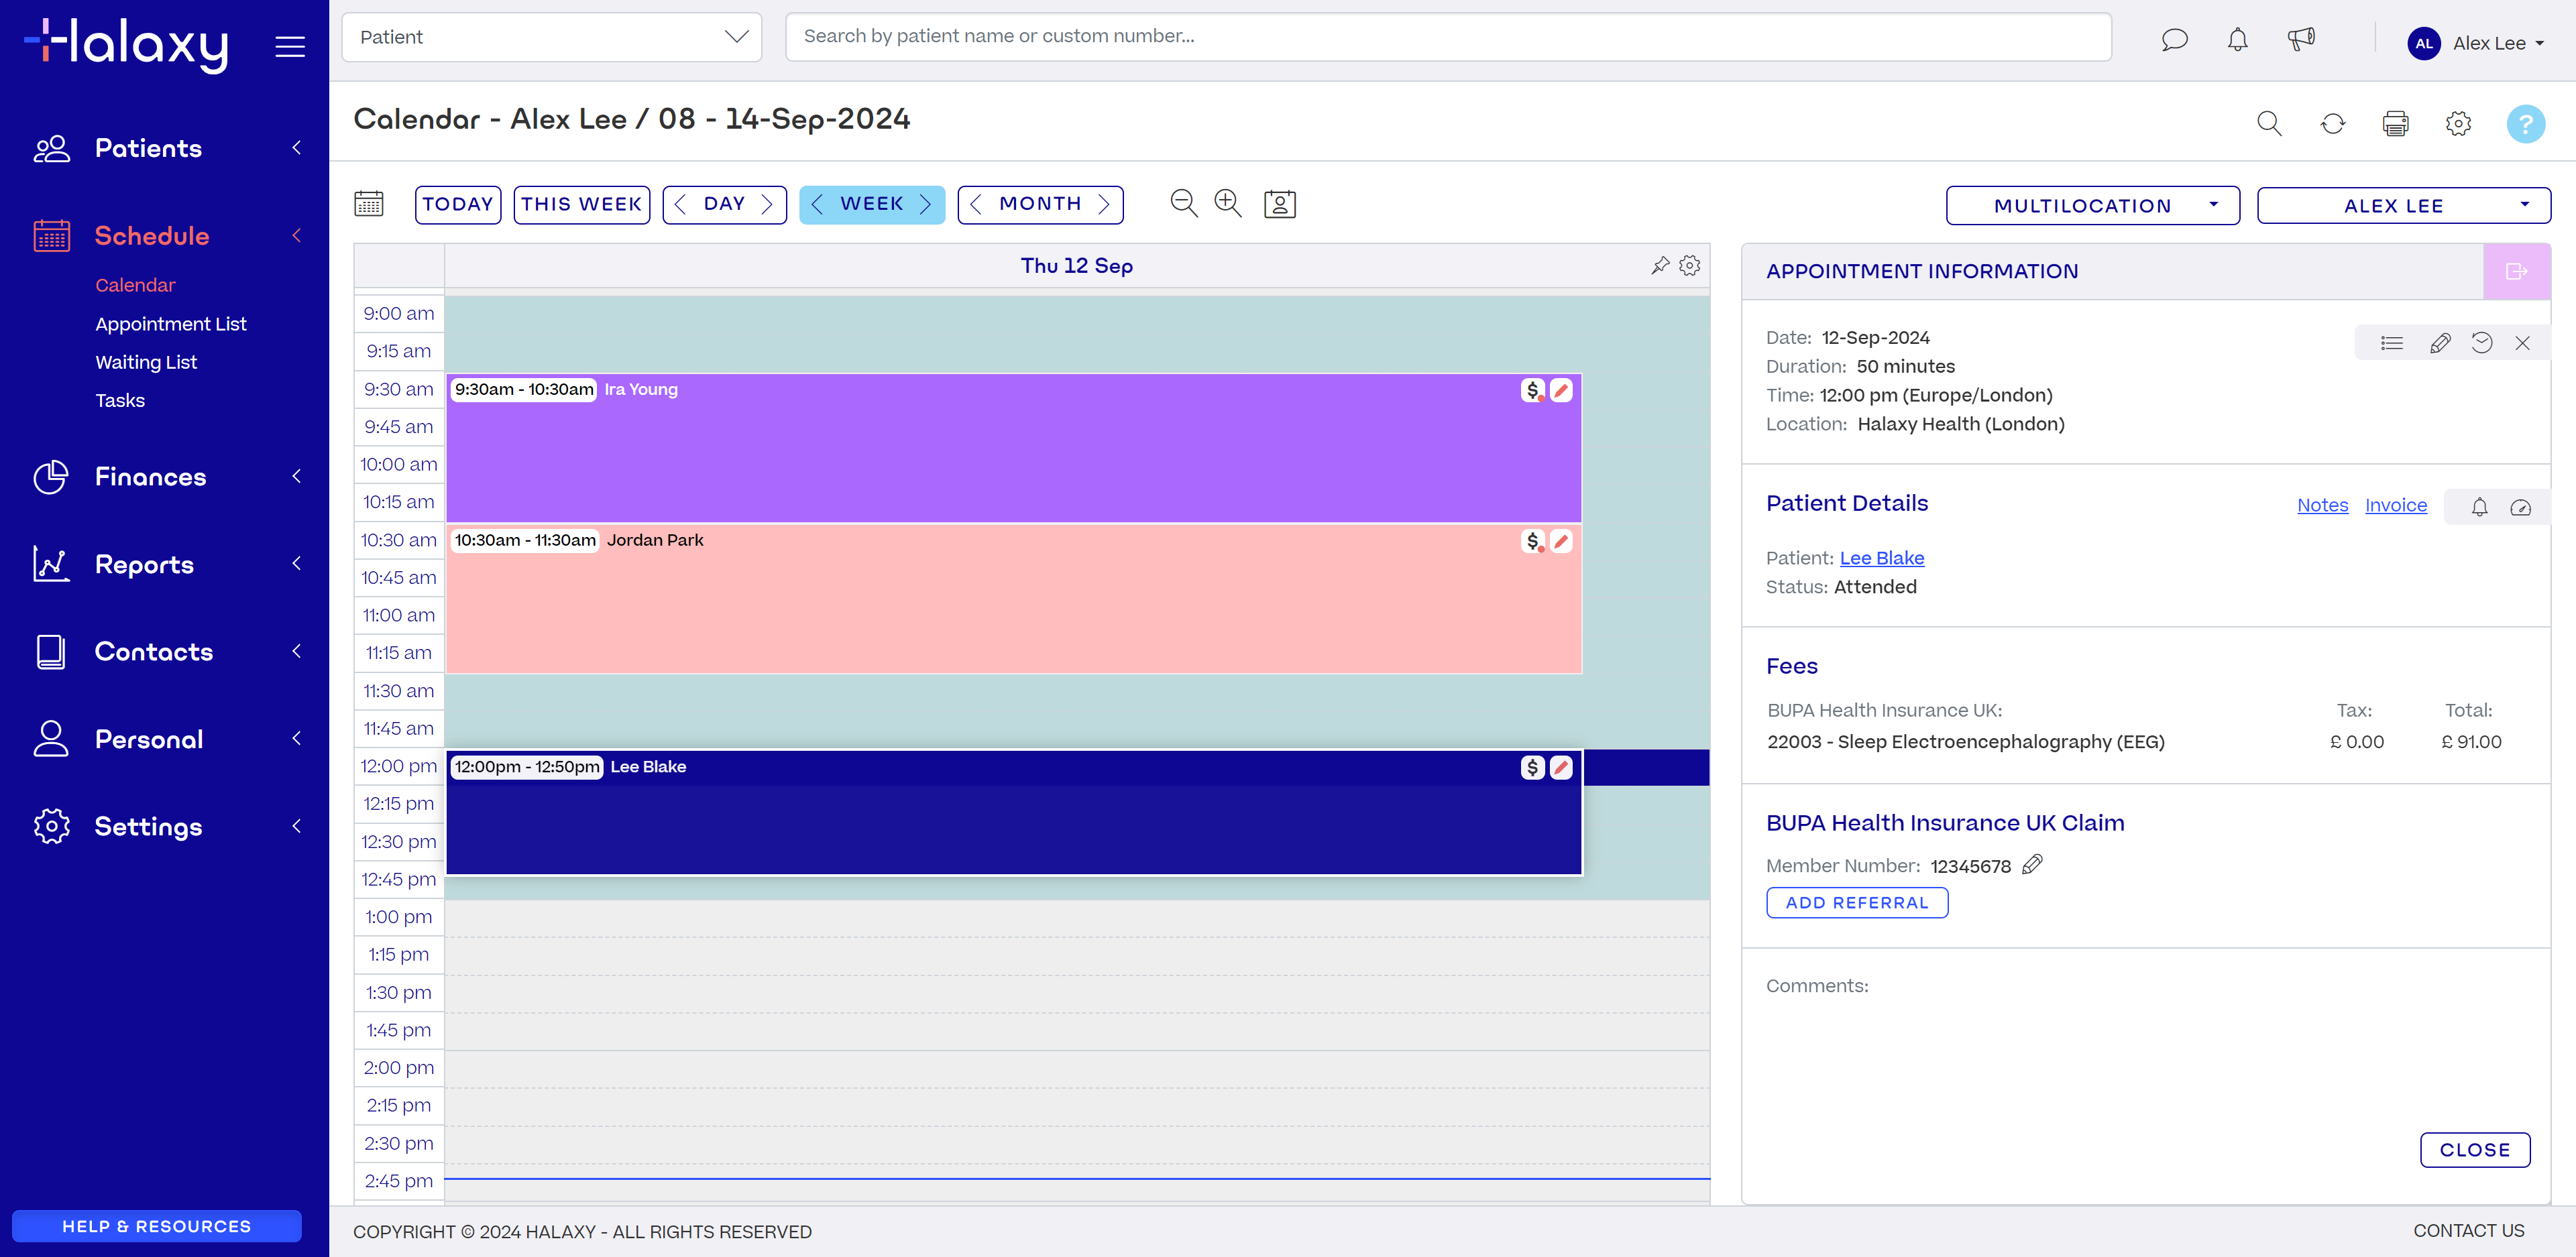The height and width of the screenshot is (1257, 2576).
Task: Click the calendar search magnifier icon
Action: click(2269, 123)
